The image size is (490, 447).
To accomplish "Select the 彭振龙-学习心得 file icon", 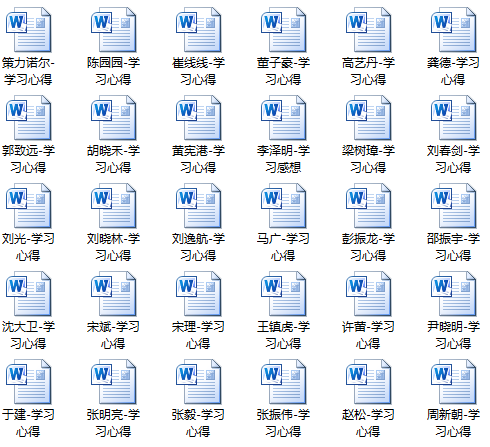I will [x=368, y=206].
